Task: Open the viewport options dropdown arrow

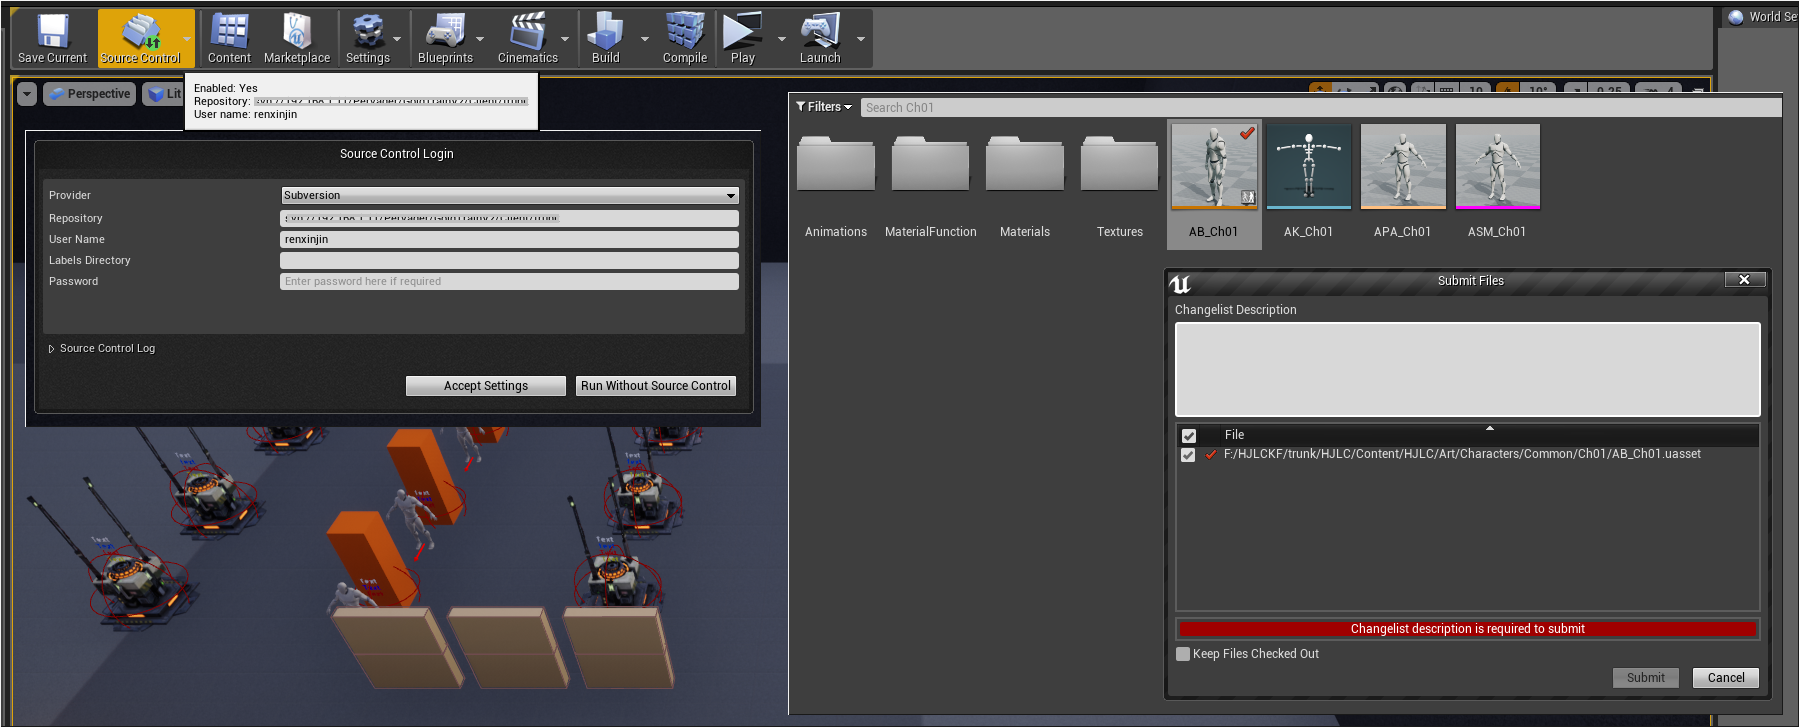Action: 27,94
